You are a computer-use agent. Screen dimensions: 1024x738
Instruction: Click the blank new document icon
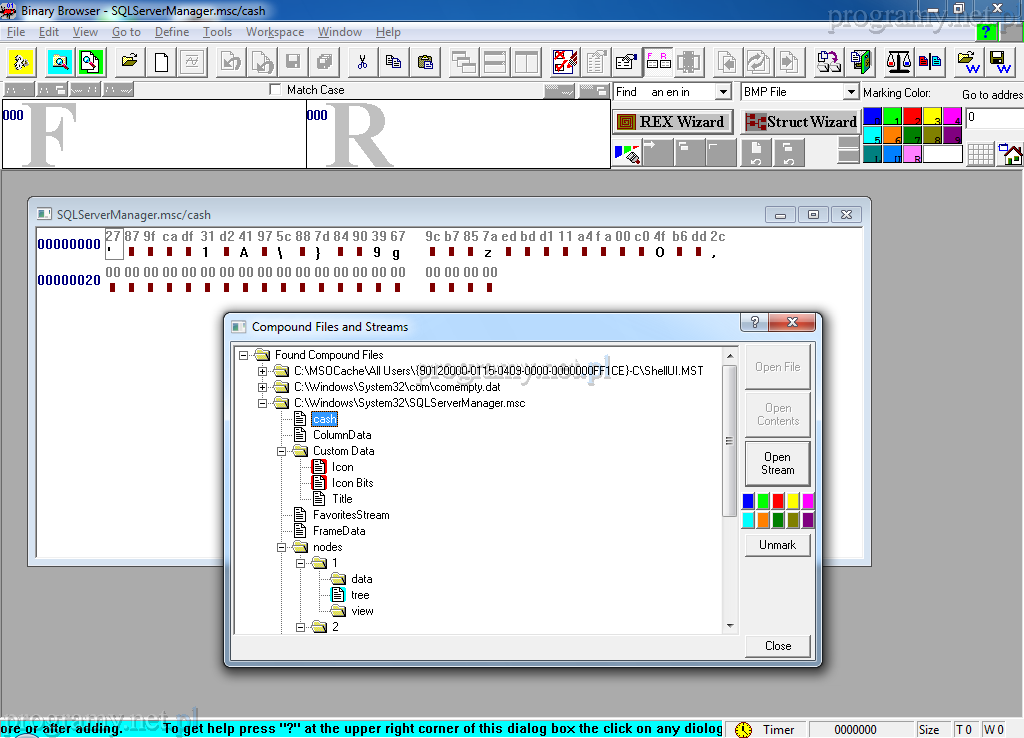tap(161, 62)
